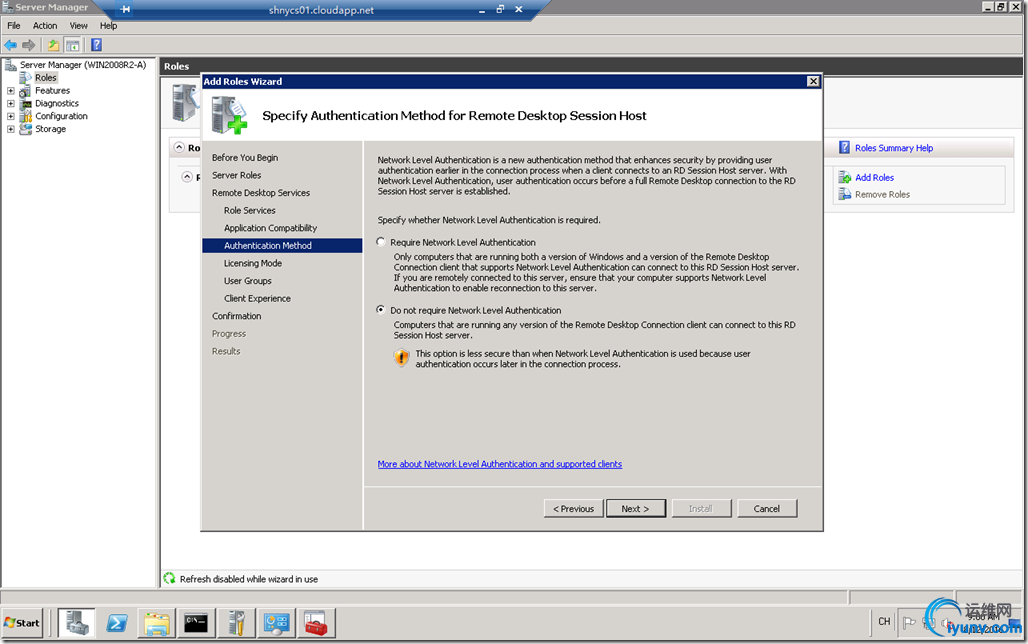This screenshot has height=644, width=1028.
Task: Collapse the second section chevron below Roles Summary
Action: (188, 176)
